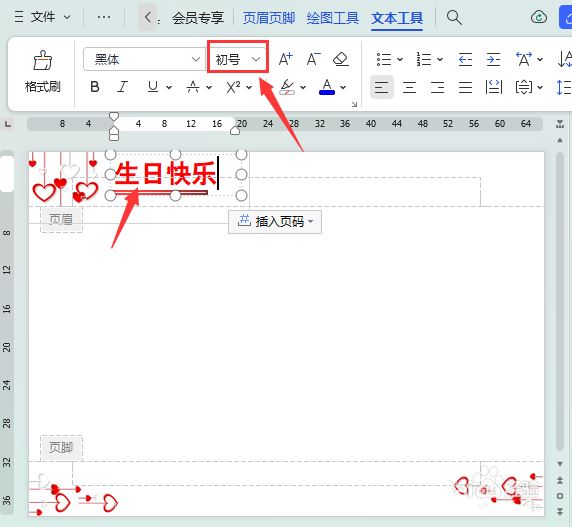Justify text alignment
This screenshot has width=572, height=527.
click(465, 88)
